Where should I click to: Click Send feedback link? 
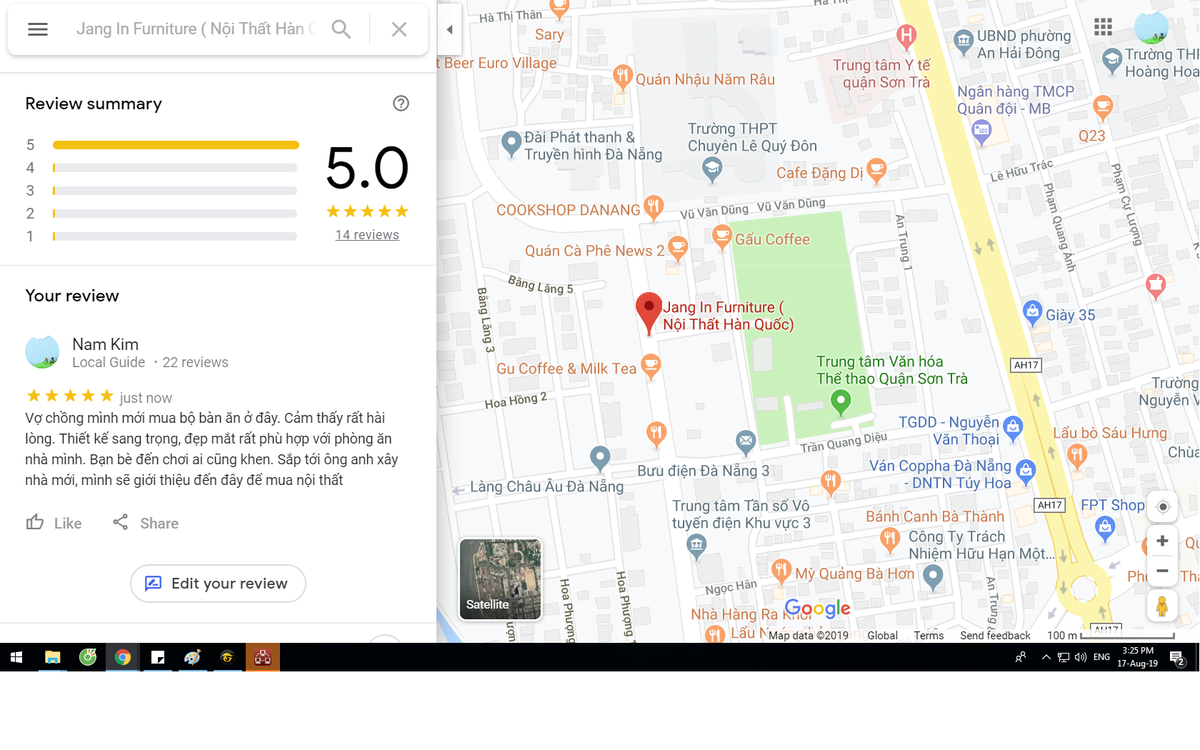point(995,635)
